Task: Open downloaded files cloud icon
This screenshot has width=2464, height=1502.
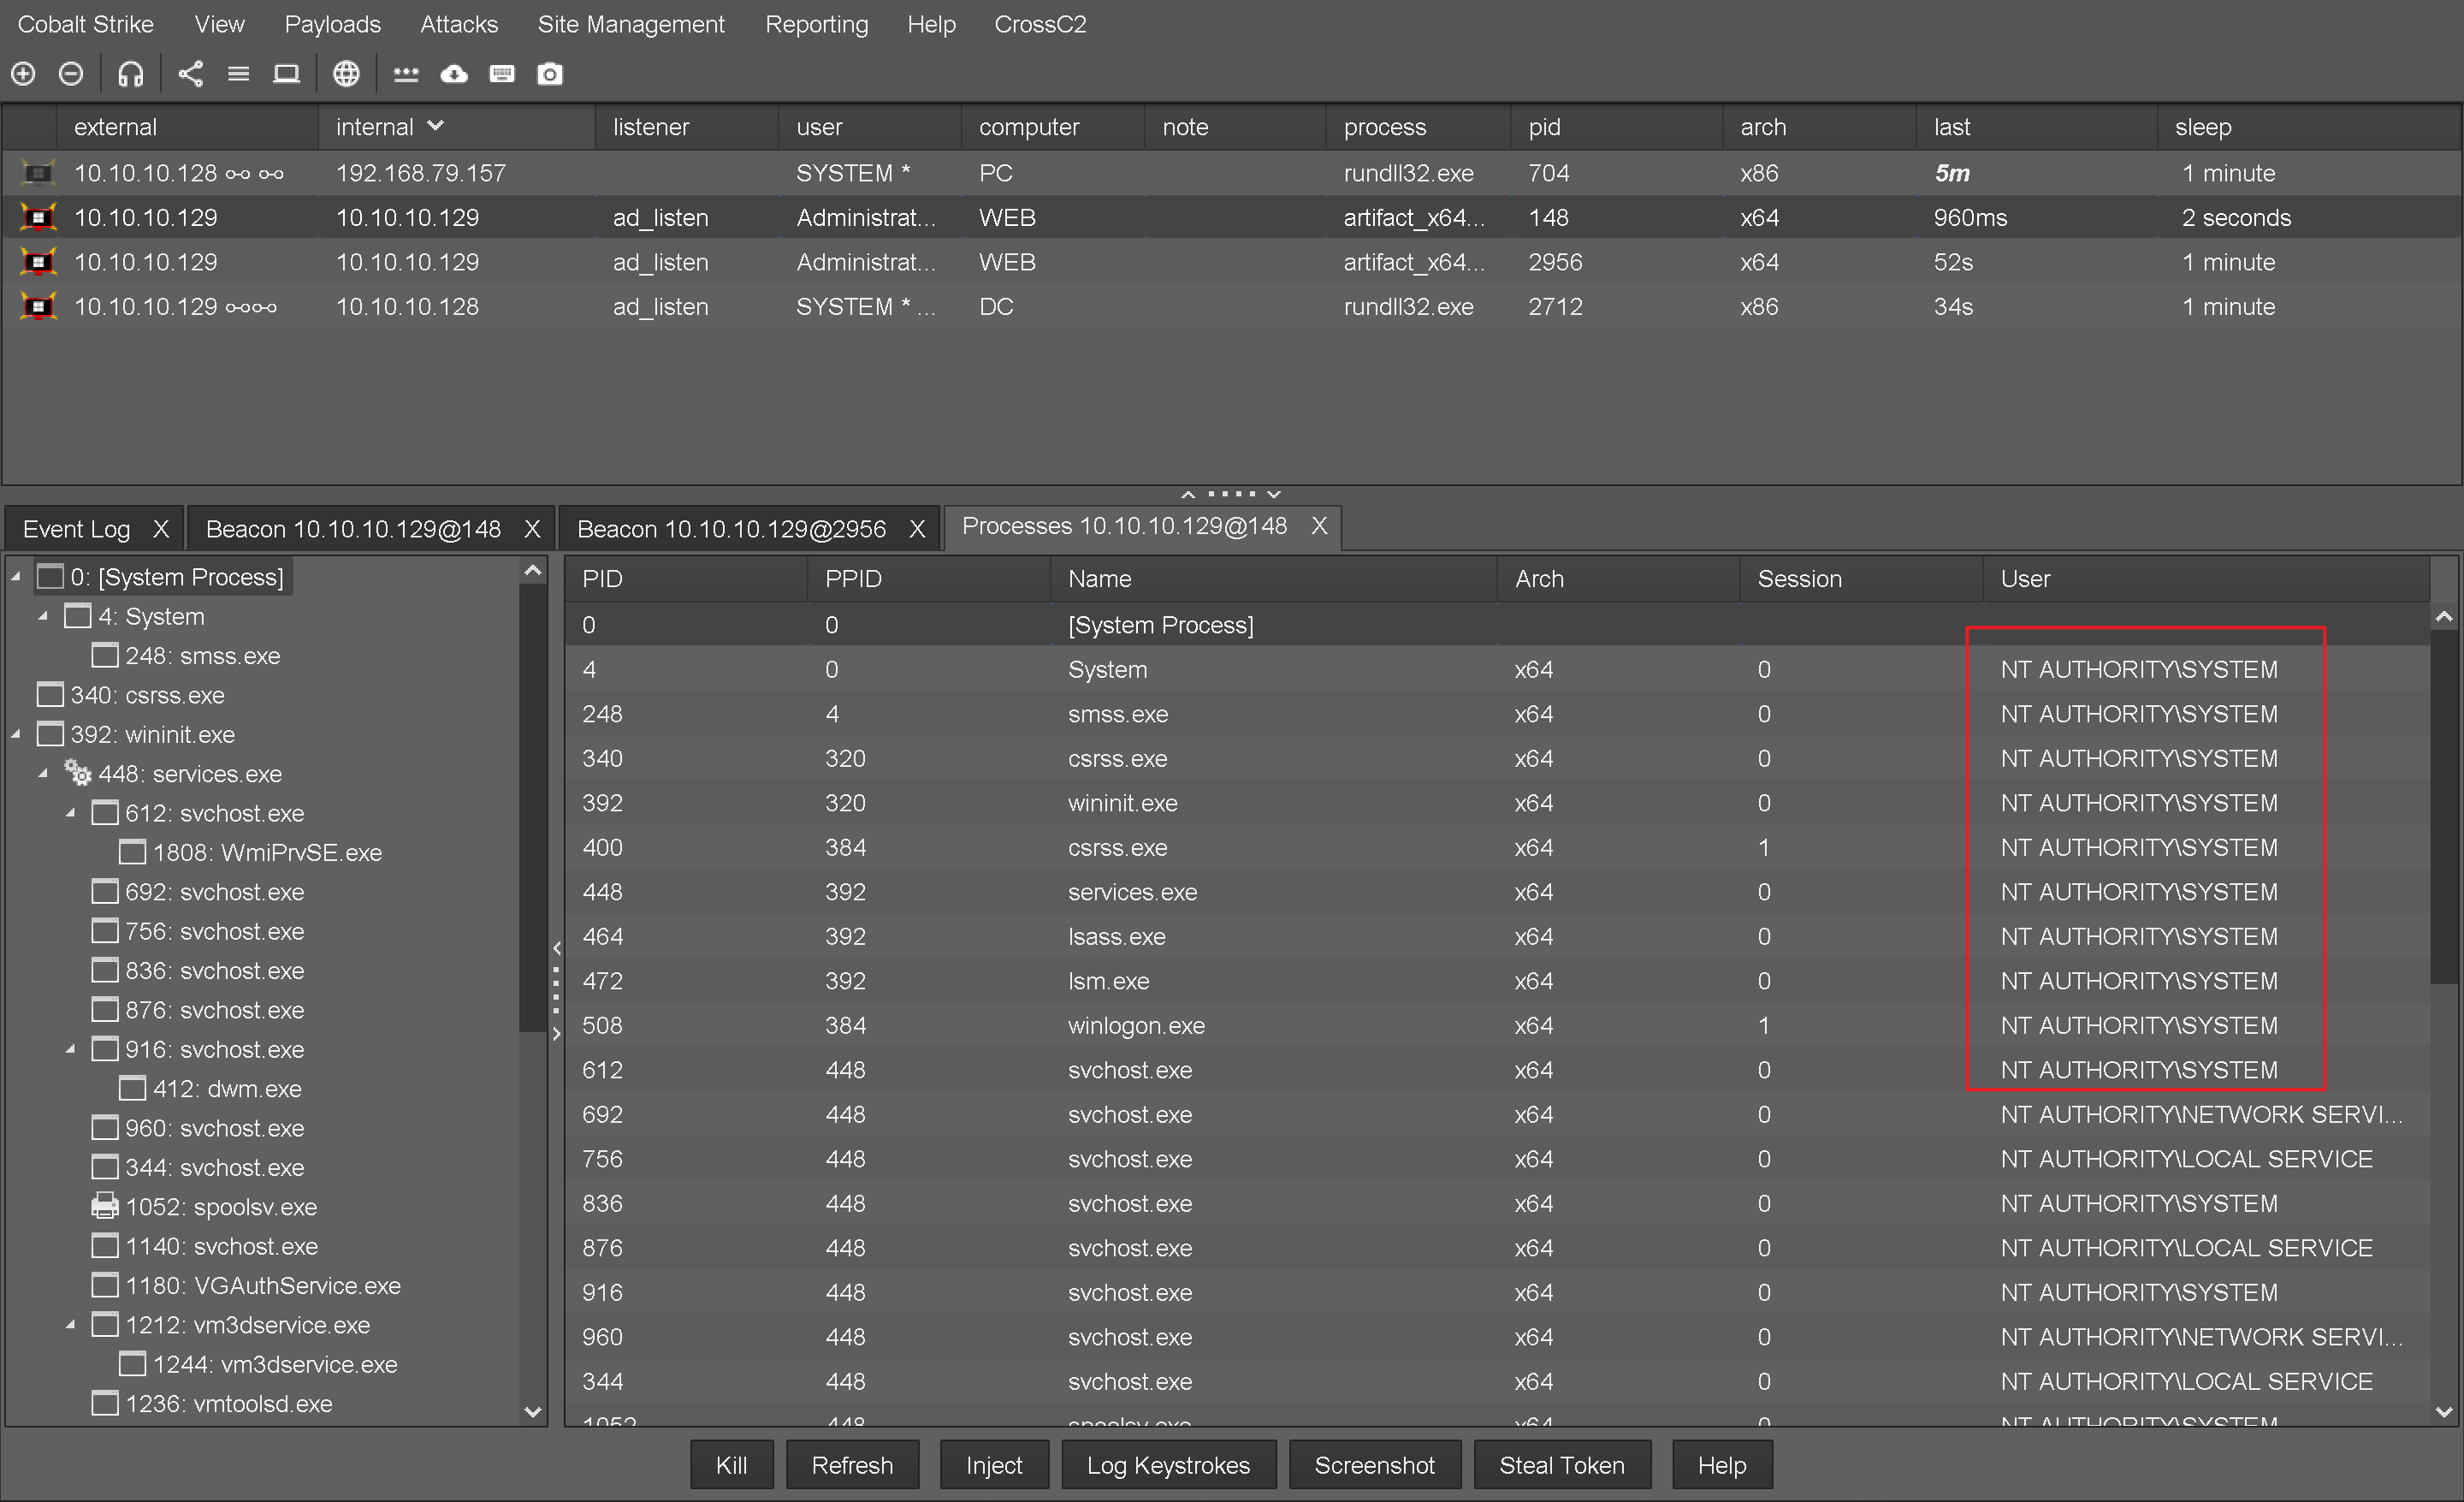Action: click(x=454, y=74)
